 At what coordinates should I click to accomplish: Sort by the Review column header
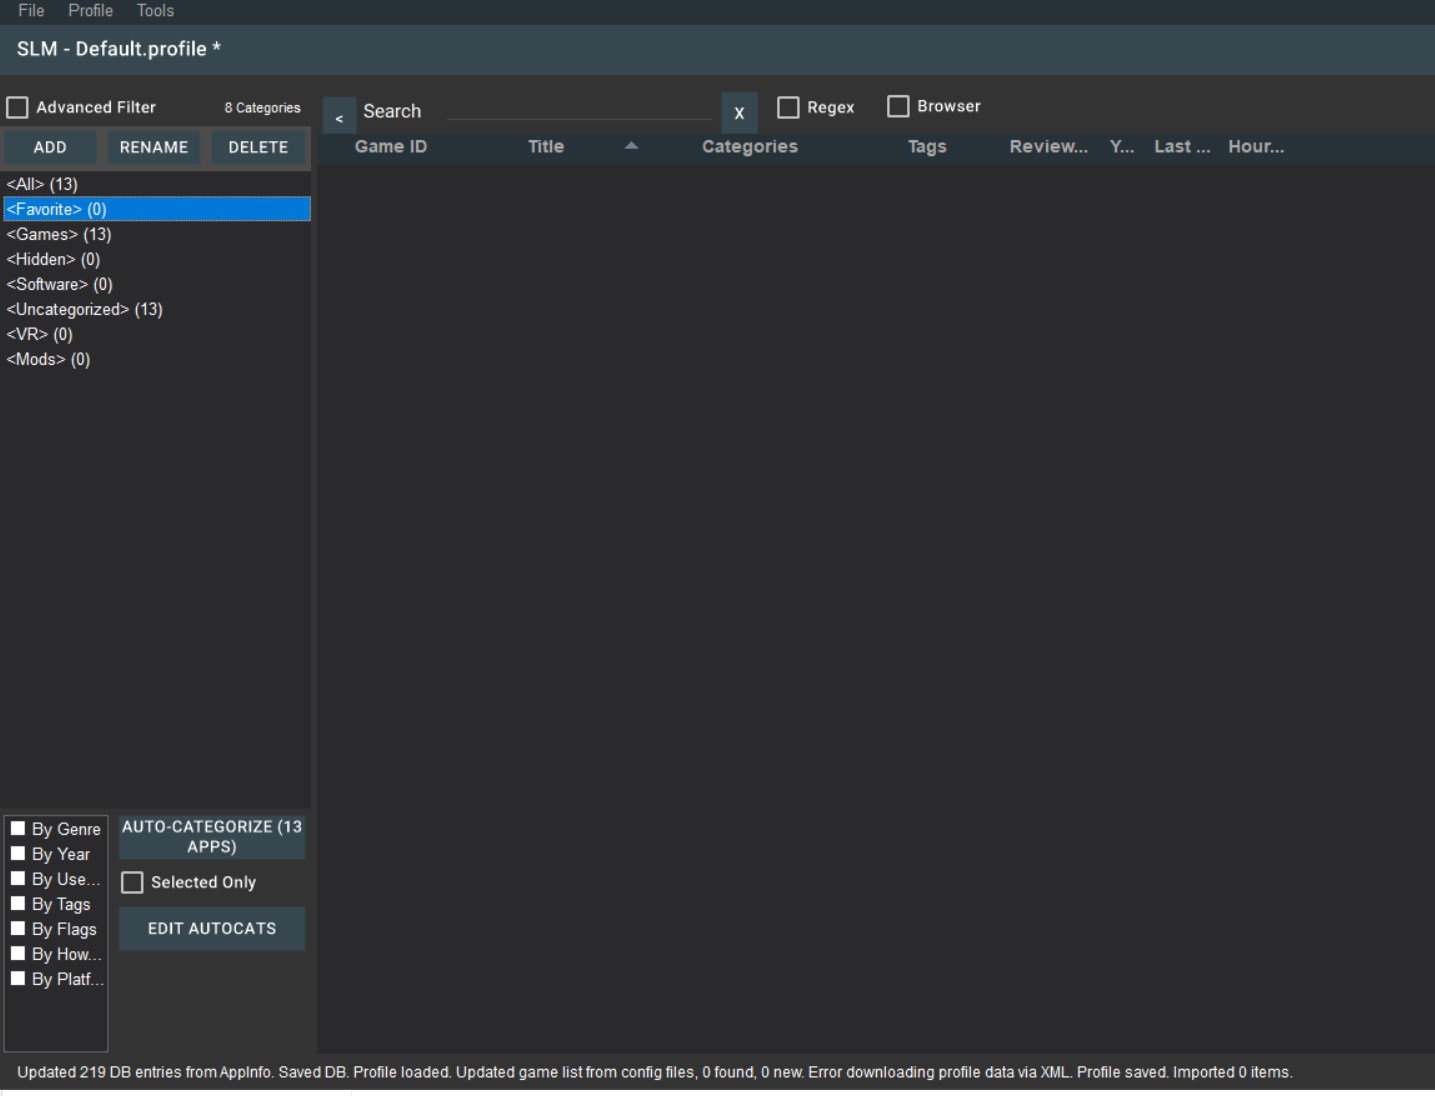[1048, 147]
